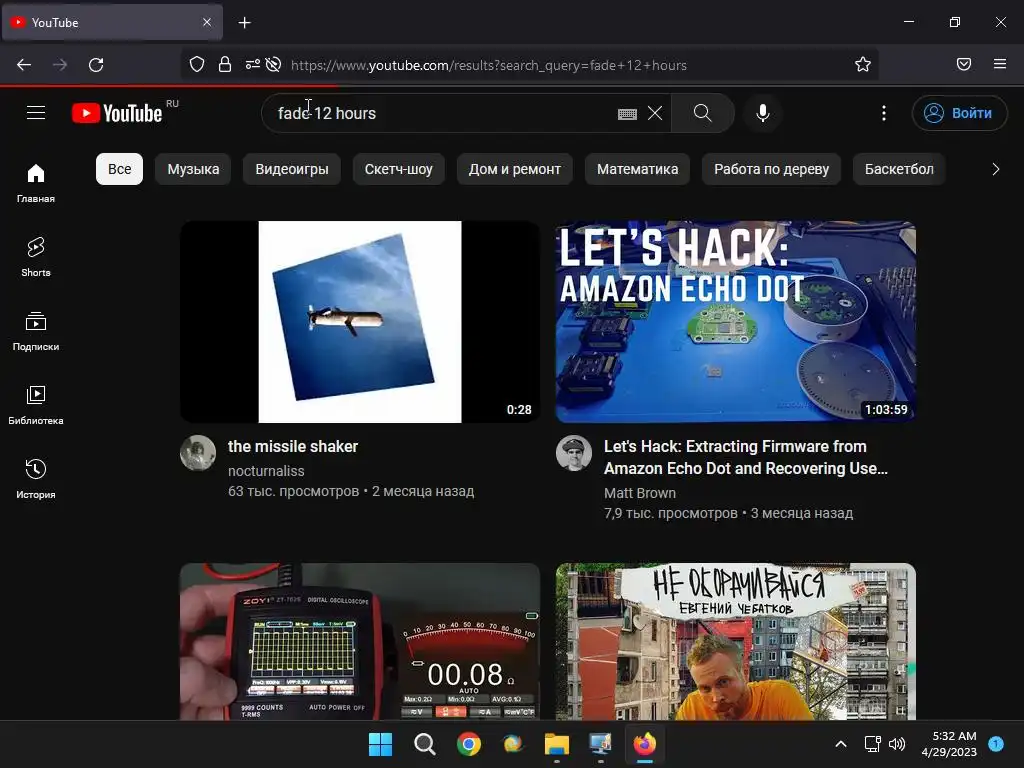This screenshot has height=768, width=1024.
Task: Bookmark this page with the star
Action: [863, 64]
